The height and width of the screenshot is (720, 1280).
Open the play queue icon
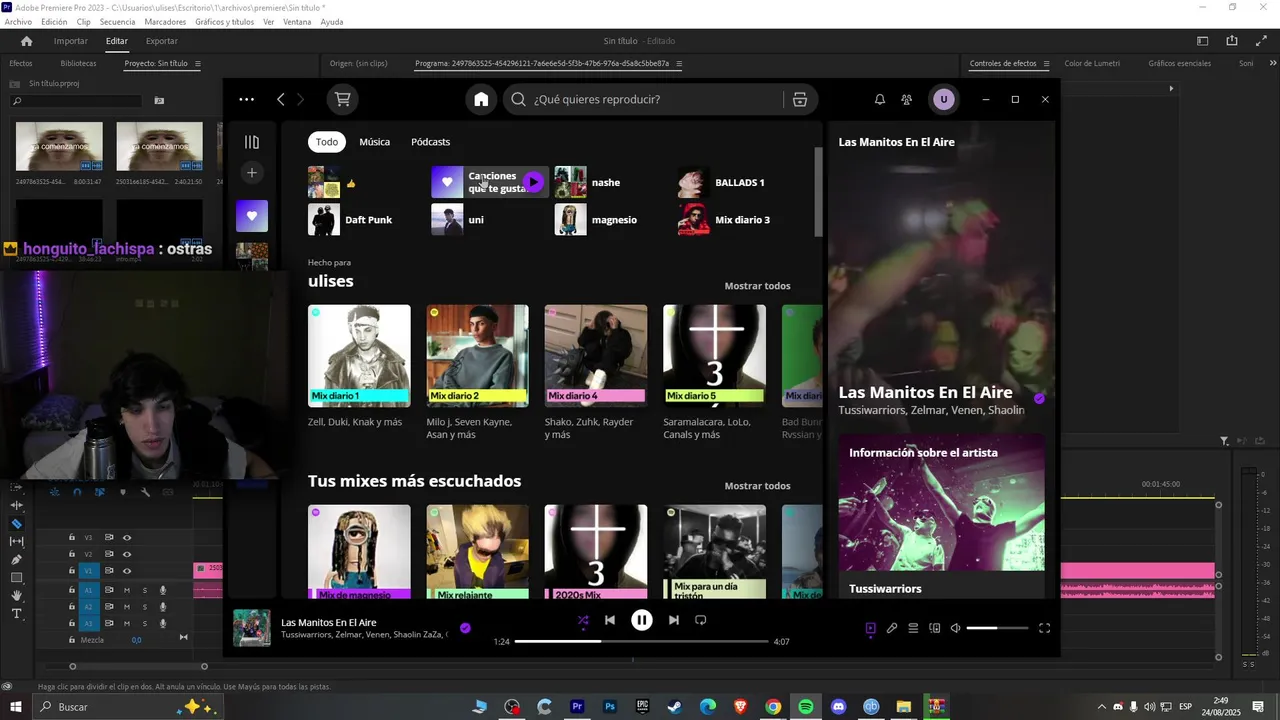tap(913, 629)
